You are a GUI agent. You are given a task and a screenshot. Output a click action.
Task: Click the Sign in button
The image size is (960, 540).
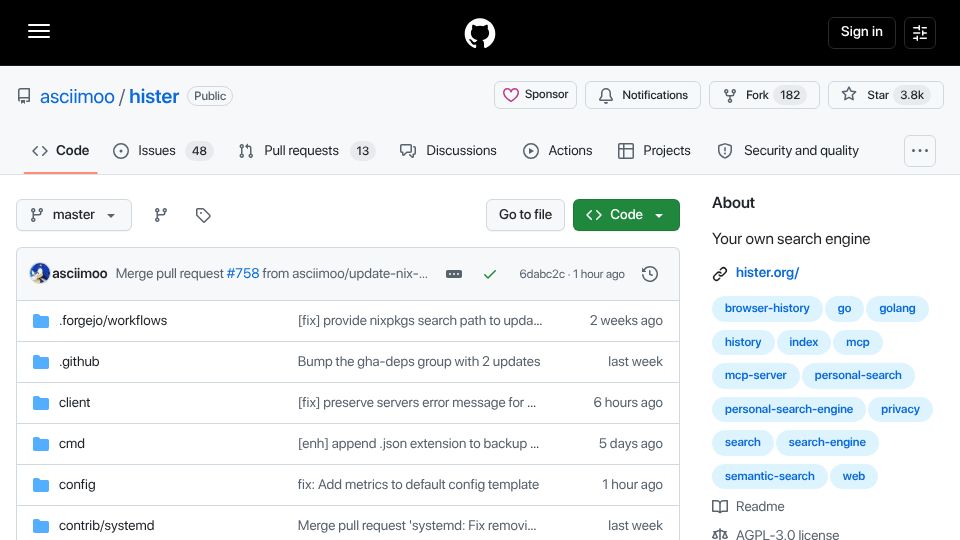click(861, 32)
